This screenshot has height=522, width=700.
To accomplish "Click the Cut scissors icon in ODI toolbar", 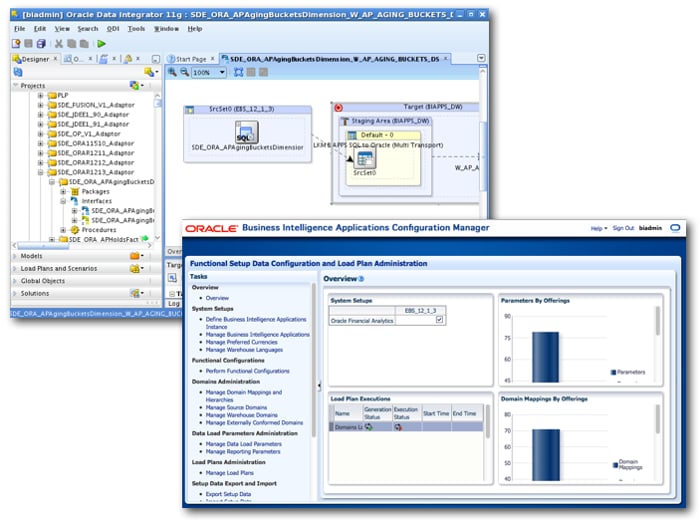I will click(x=58, y=43).
